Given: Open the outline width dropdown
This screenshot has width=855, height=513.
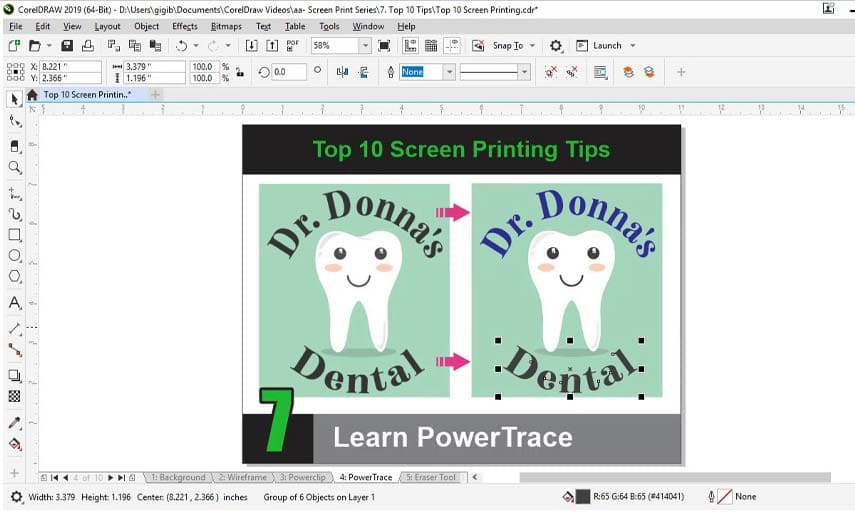Looking at the screenshot, I should coord(449,72).
